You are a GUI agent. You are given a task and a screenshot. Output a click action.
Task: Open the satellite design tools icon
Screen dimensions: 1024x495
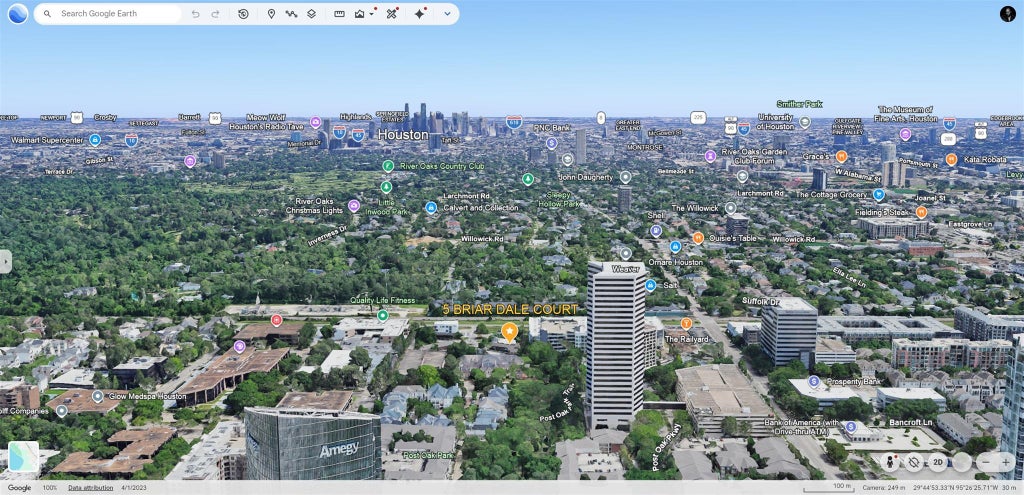pos(391,14)
